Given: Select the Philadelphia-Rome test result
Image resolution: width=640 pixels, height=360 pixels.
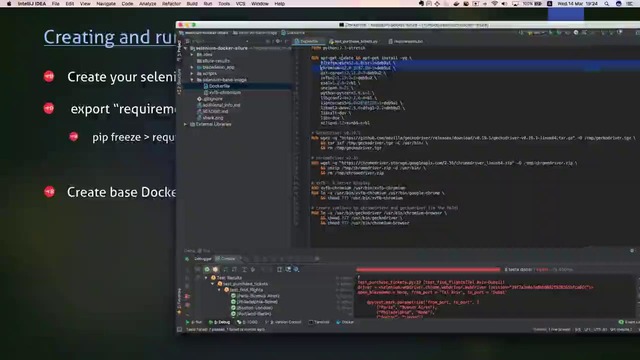Looking at the screenshot, I should [x=254, y=302].
